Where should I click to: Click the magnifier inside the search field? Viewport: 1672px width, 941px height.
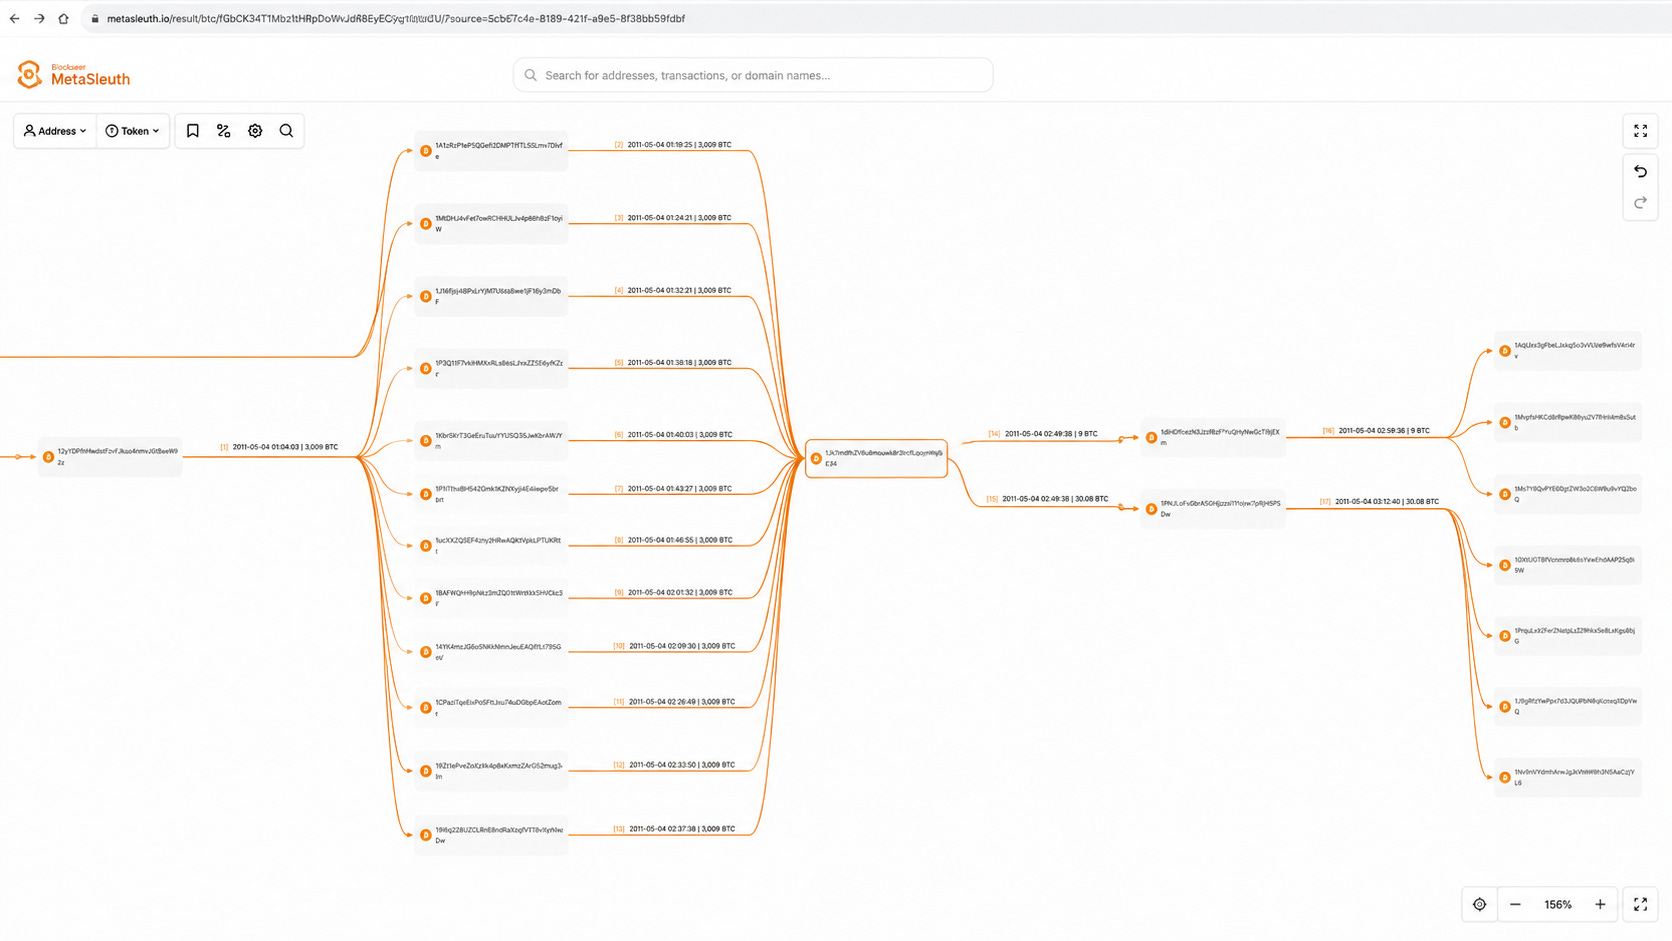point(531,75)
